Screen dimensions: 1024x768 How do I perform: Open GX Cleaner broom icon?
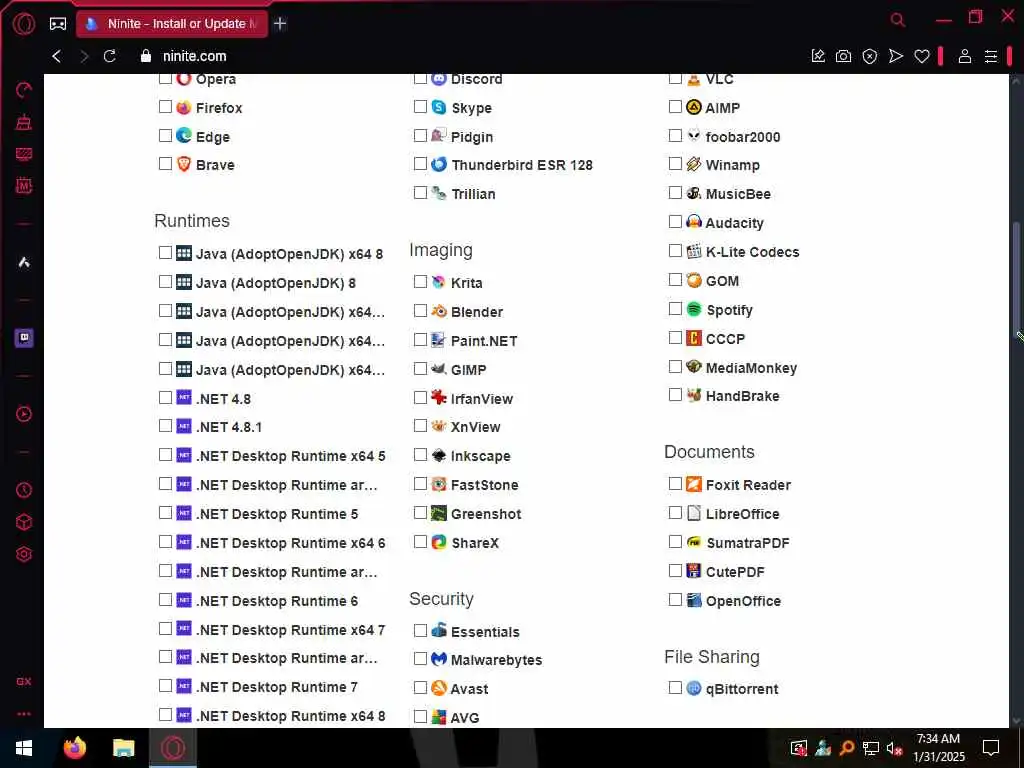click(24, 121)
